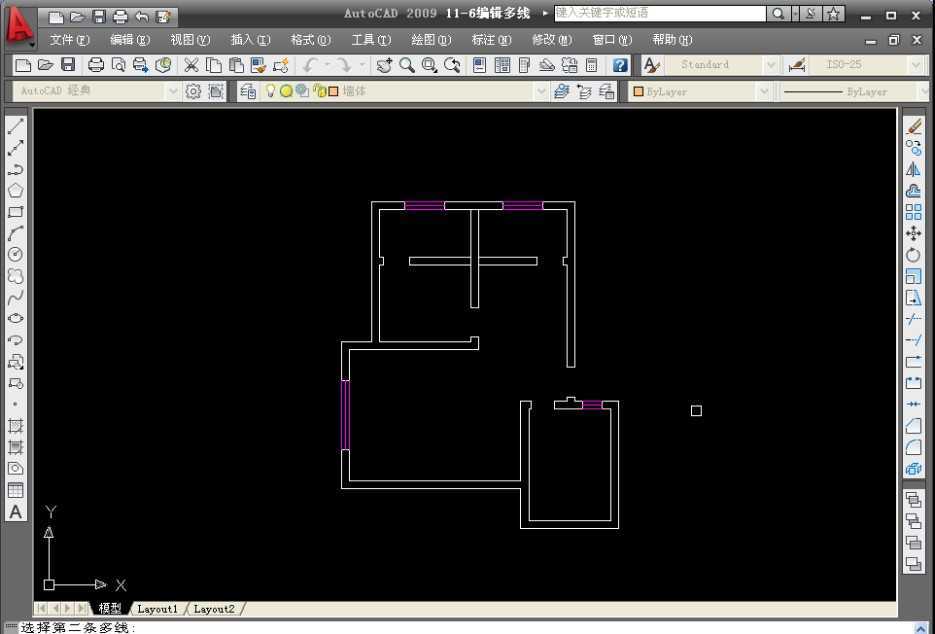The image size is (935, 634).
Task: Open the 编辑 menu
Action: click(x=129, y=40)
